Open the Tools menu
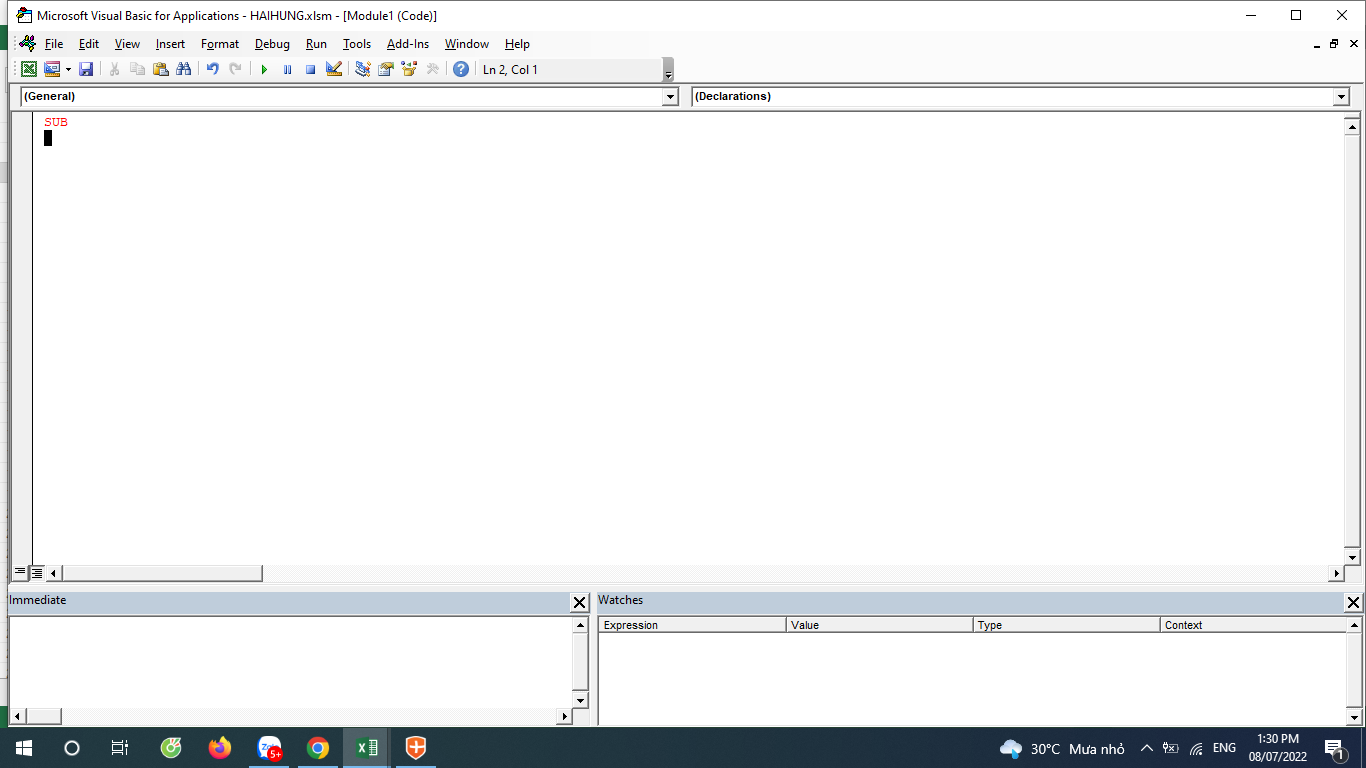1366x768 pixels. [x=357, y=44]
